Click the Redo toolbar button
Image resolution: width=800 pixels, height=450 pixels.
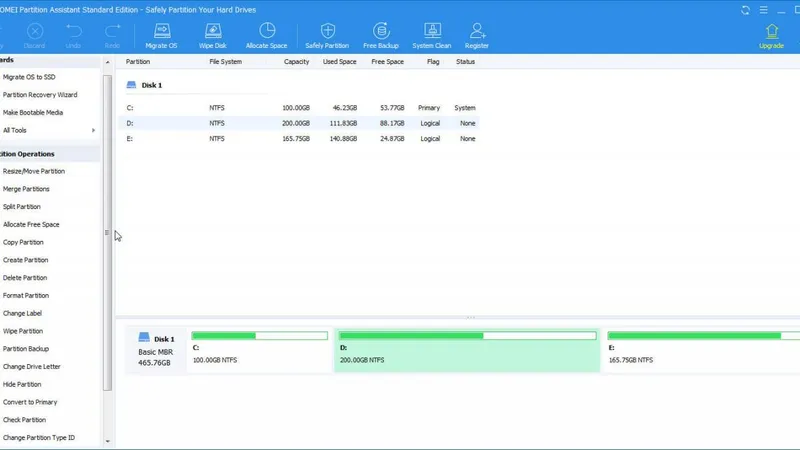112,35
